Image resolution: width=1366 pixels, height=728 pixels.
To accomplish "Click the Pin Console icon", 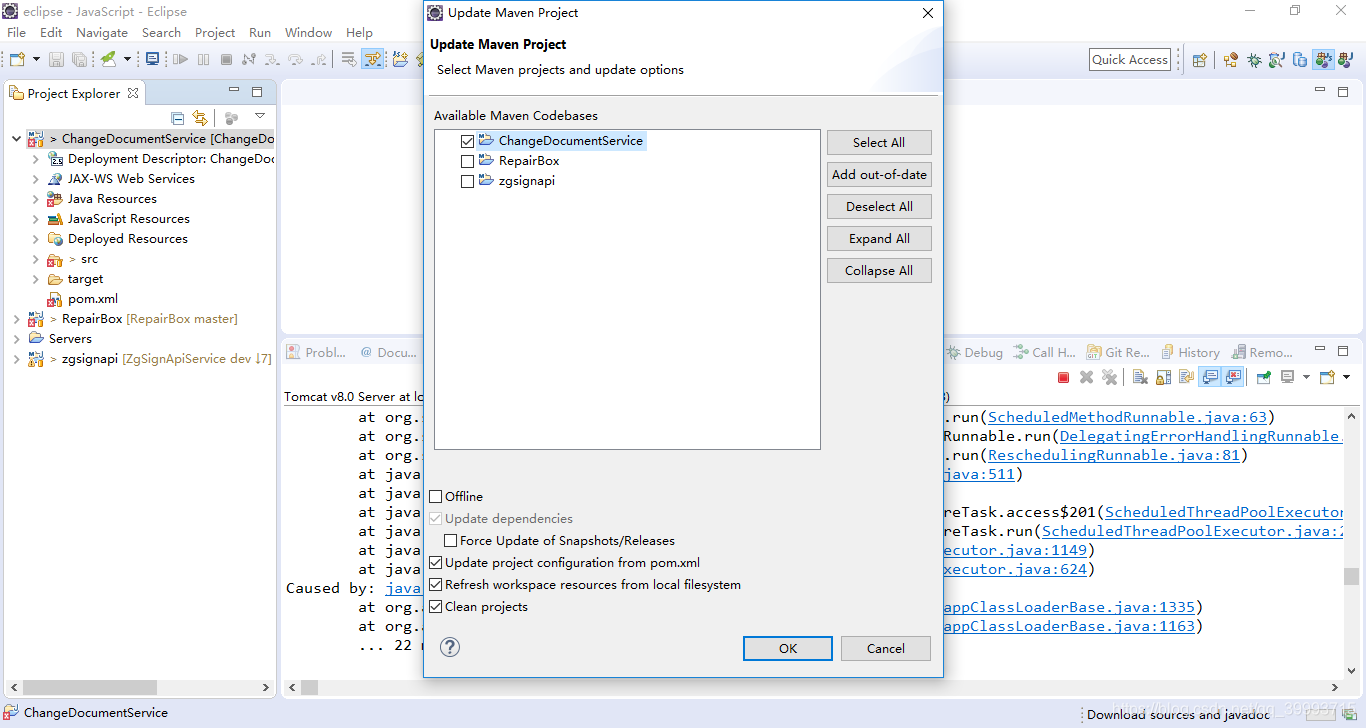I will tap(1263, 377).
